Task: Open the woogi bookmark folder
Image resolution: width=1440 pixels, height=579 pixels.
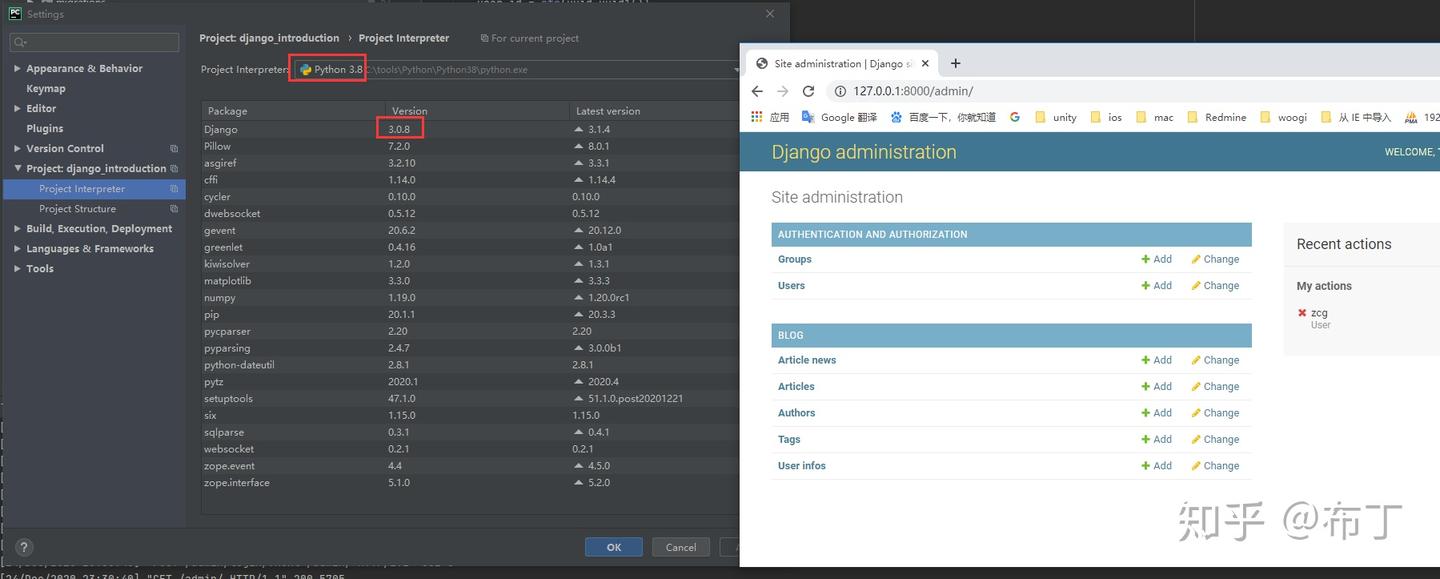Action: (x=1283, y=117)
